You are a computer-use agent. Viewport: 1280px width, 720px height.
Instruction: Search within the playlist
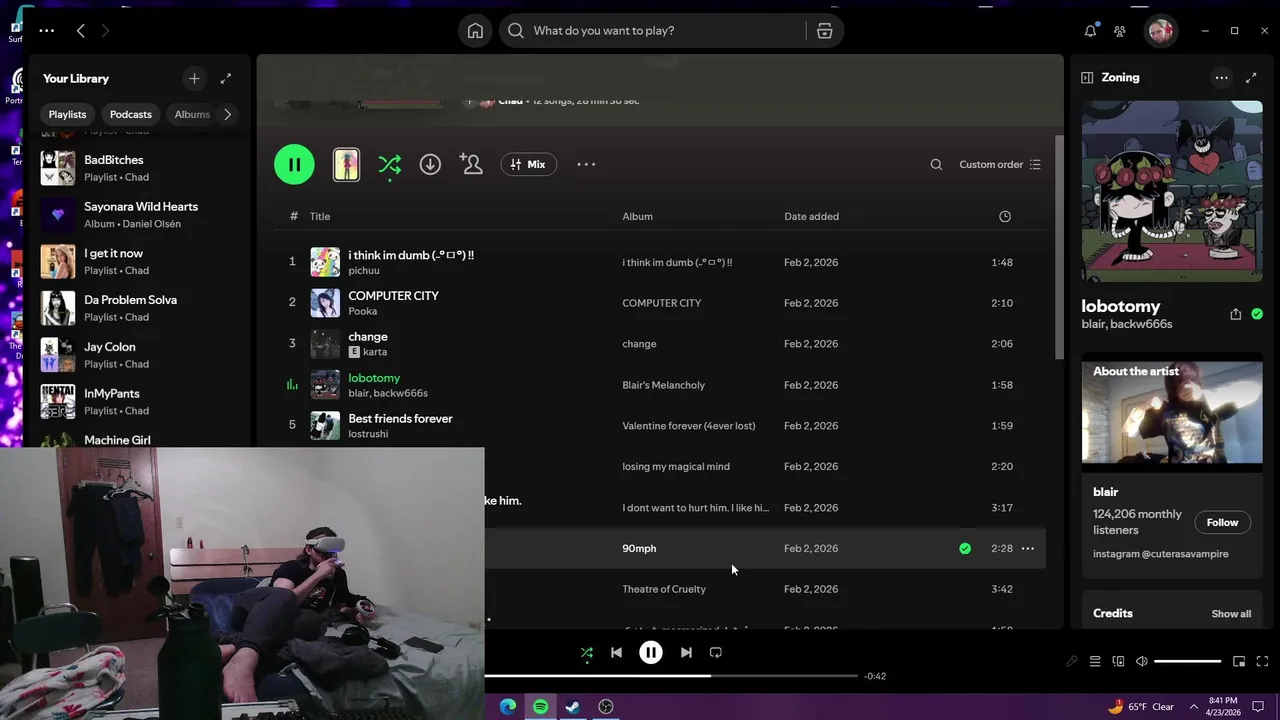pyautogui.click(x=936, y=165)
